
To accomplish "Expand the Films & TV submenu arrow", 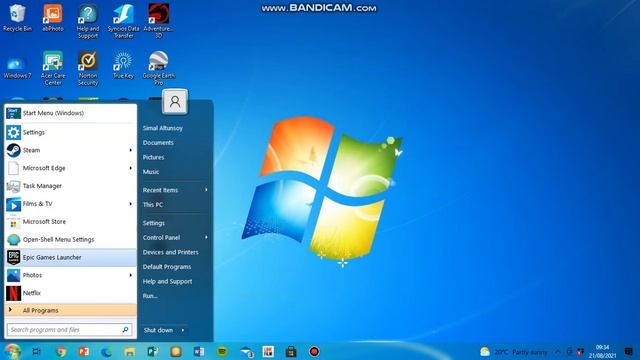I will 131,204.
